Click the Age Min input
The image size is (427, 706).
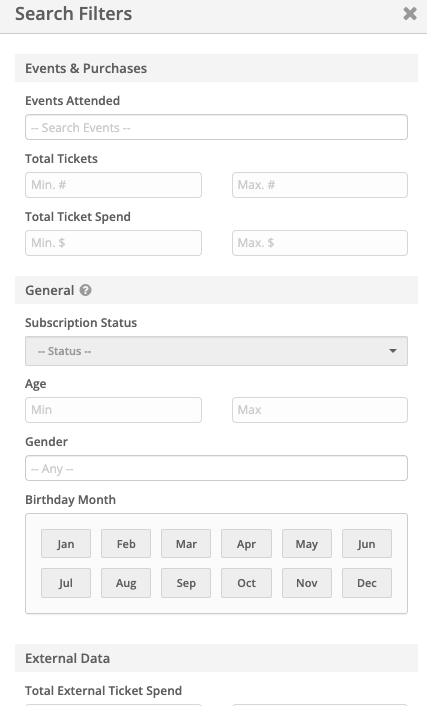[x=113, y=410]
